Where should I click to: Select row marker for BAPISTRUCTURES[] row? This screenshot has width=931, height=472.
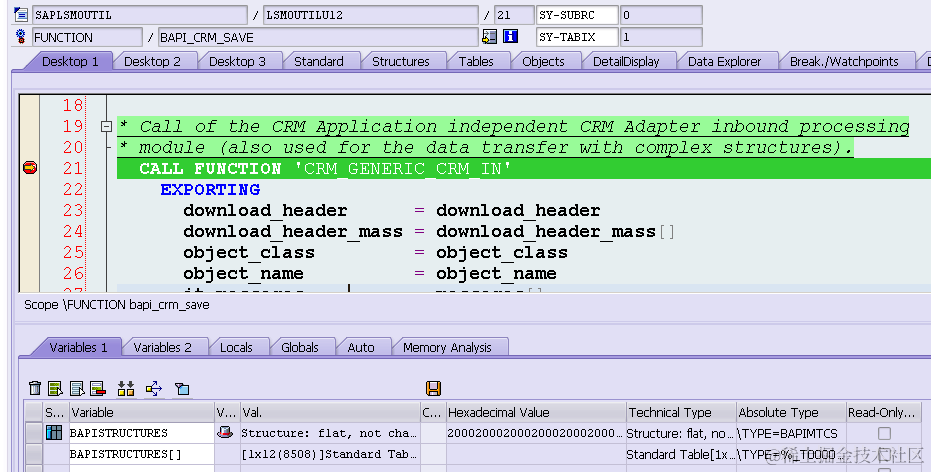pyautogui.click(x=34, y=454)
